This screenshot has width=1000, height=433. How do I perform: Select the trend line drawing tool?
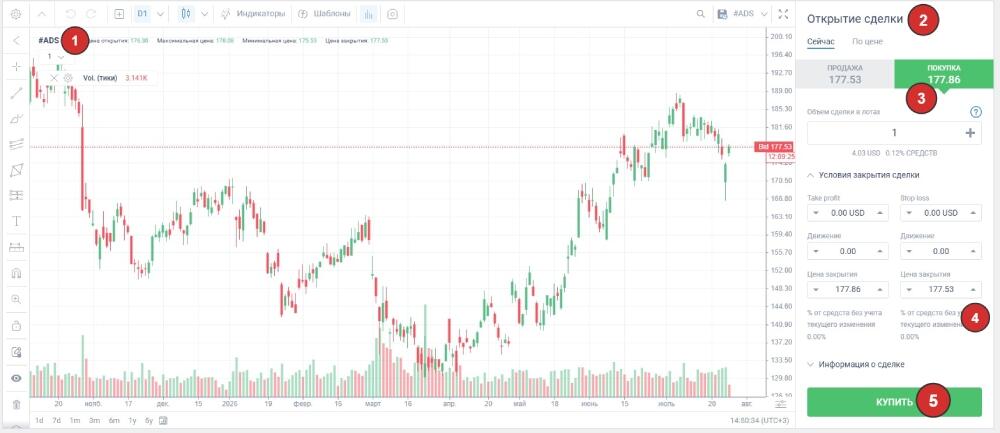click(x=17, y=93)
